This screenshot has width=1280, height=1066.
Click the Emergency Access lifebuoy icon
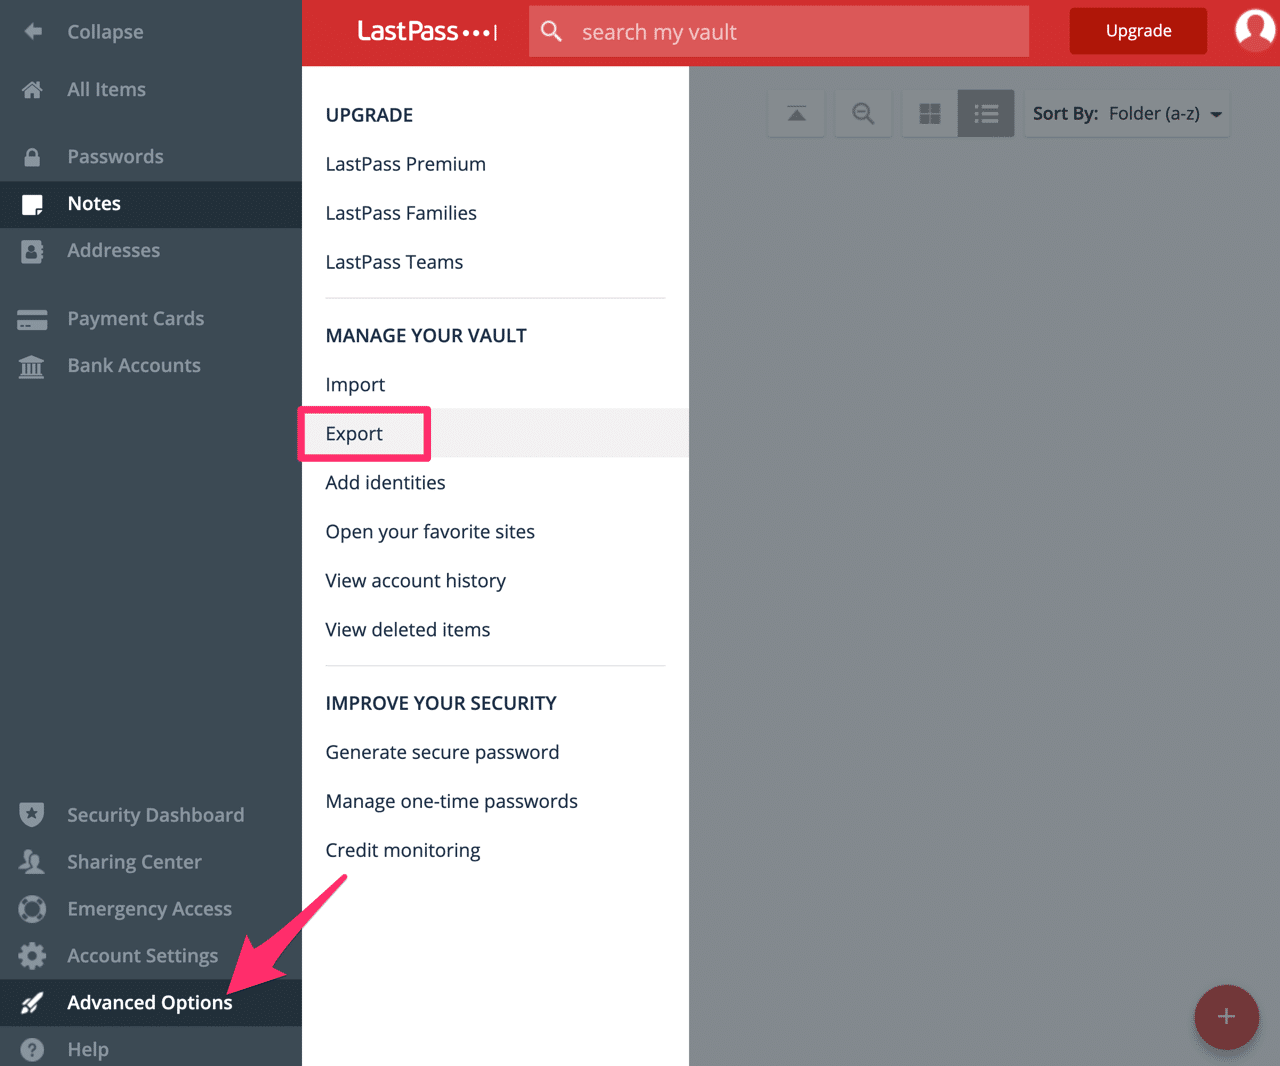click(32, 909)
